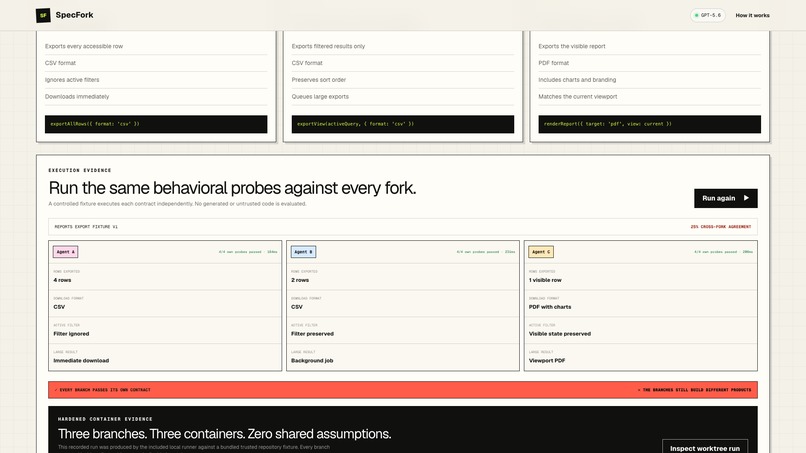Click "Downloads immediately" text
806x453 pixels.
coord(77,97)
